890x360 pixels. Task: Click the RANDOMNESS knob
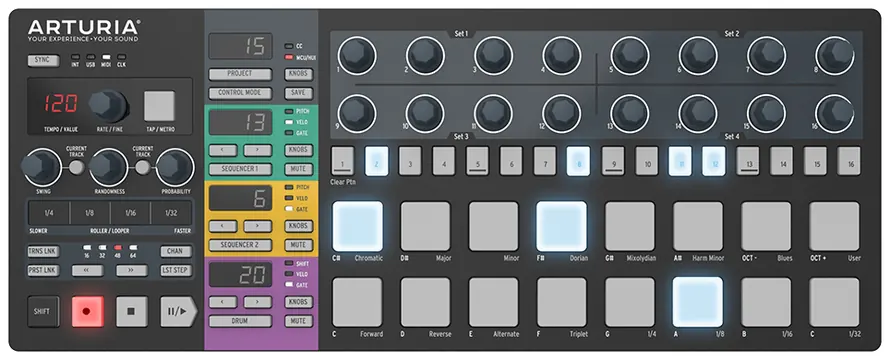coord(108,167)
